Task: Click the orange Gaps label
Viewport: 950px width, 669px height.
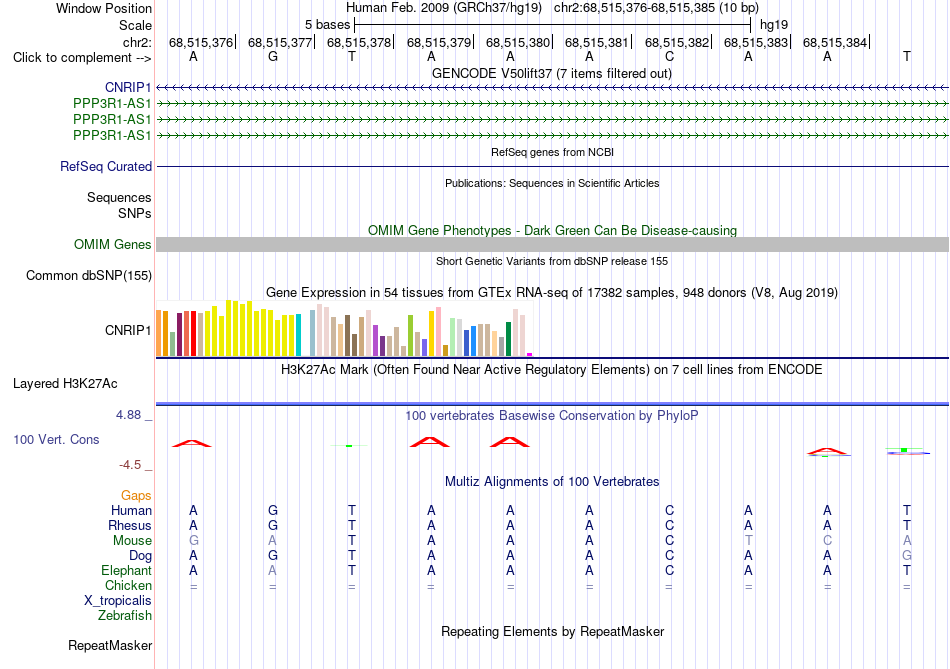Action: coord(136,496)
